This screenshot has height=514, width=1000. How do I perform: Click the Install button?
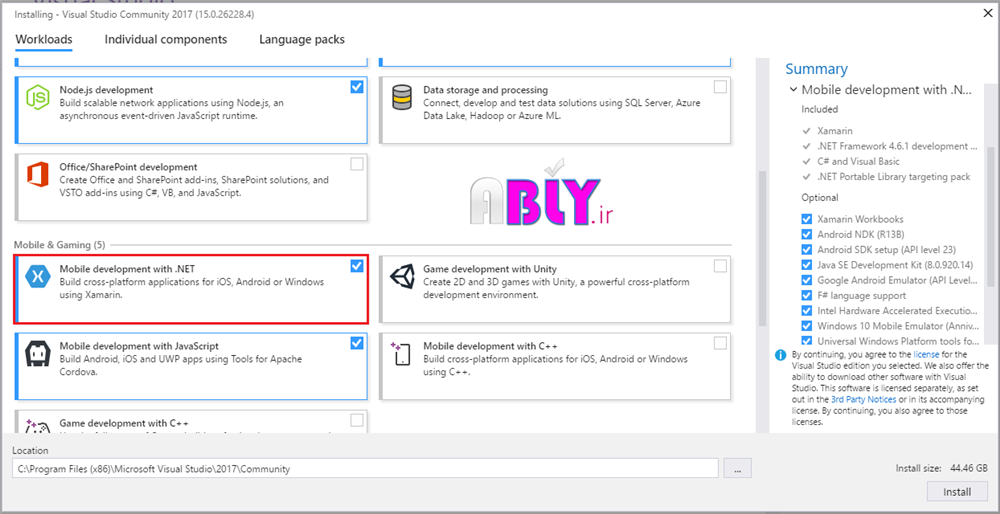click(x=957, y=492)
